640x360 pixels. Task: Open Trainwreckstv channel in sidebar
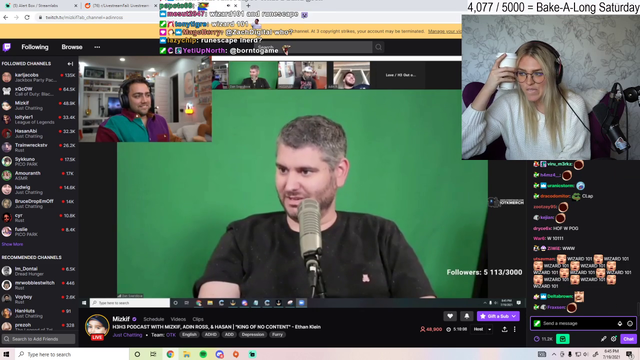pos(39,147)
